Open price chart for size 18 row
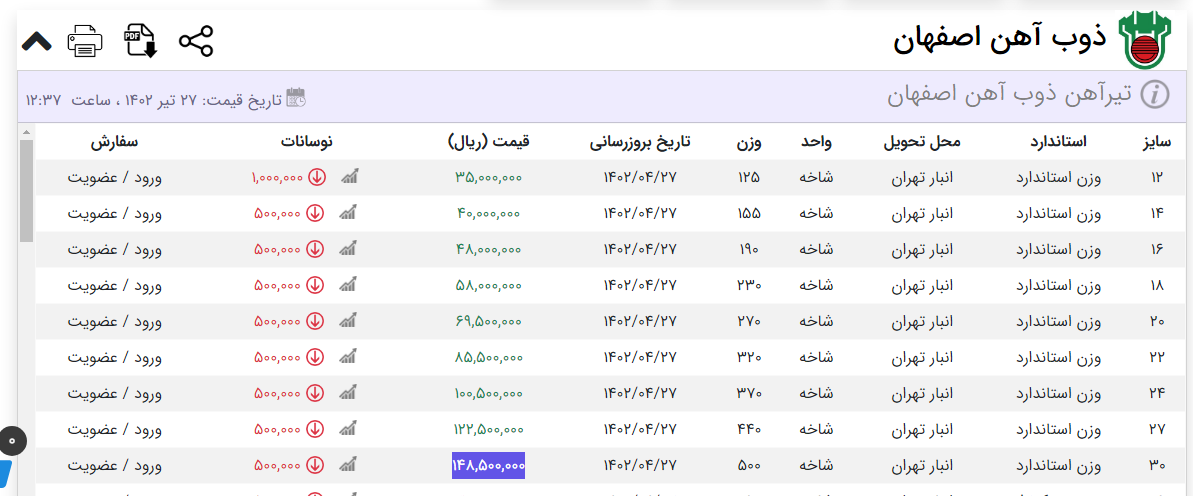The height and width of the screenshot is (496, 1193). click(349, 286)
